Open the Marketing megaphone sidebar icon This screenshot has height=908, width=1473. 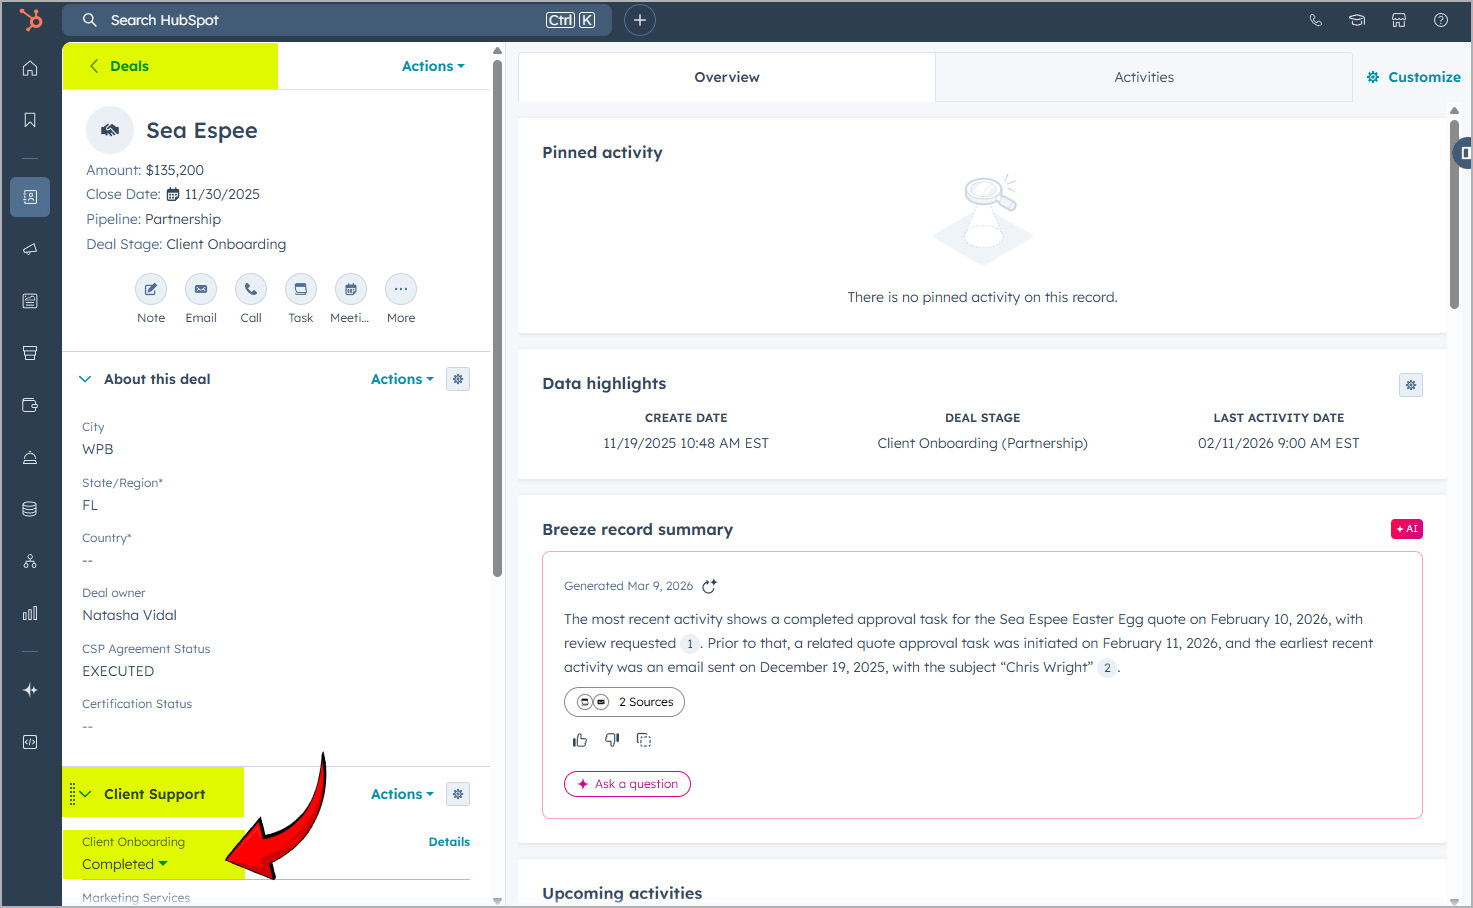[x=30, y=249]
